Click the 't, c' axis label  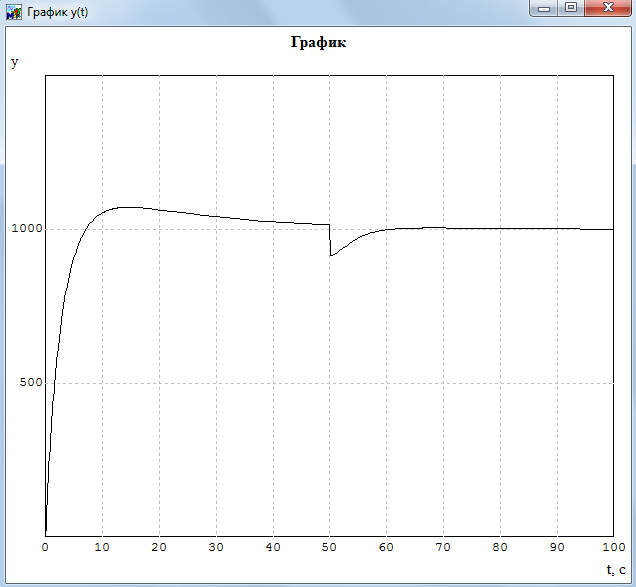click(616, 570)
